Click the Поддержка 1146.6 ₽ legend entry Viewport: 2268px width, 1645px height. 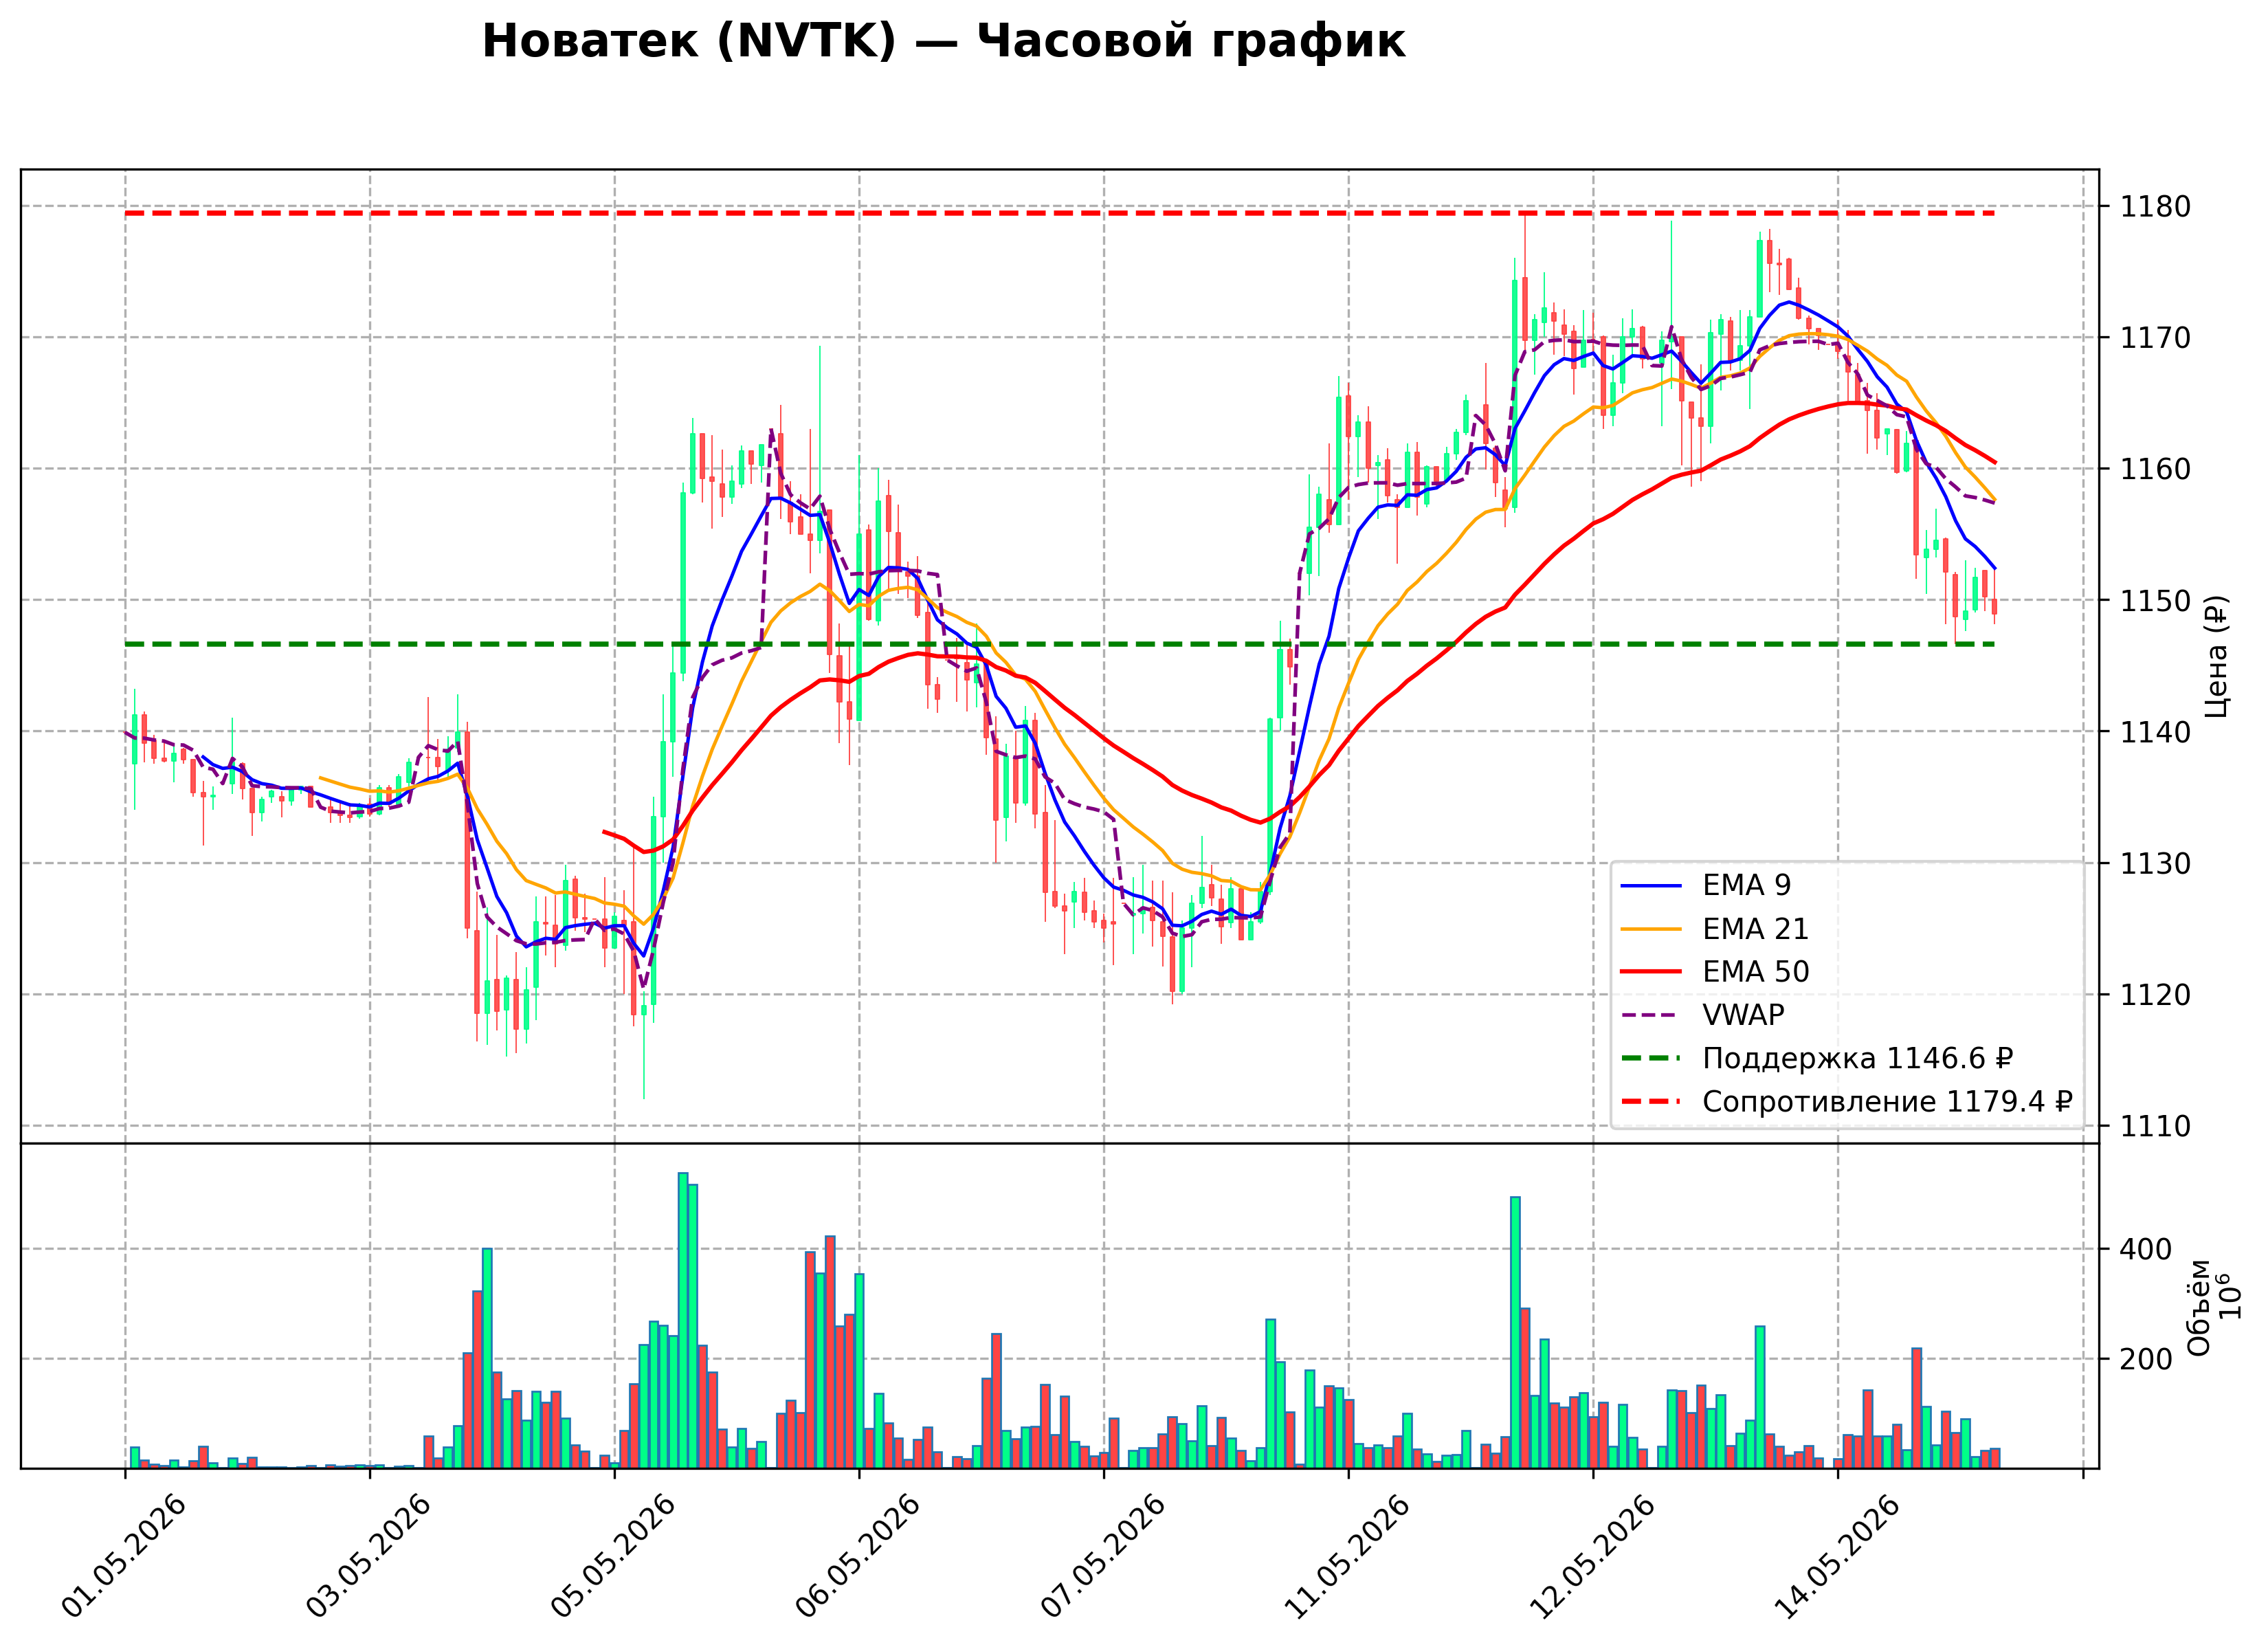click(1817, 1058)
